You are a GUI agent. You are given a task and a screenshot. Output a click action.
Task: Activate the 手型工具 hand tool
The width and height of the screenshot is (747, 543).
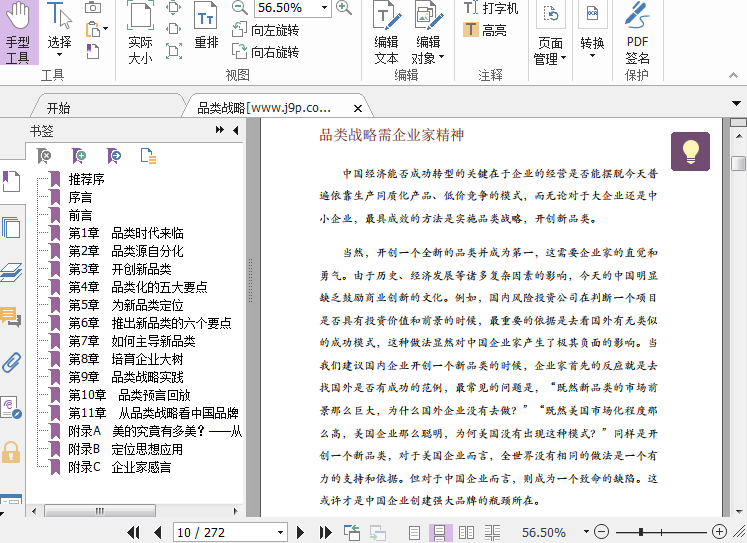(19, 32)
